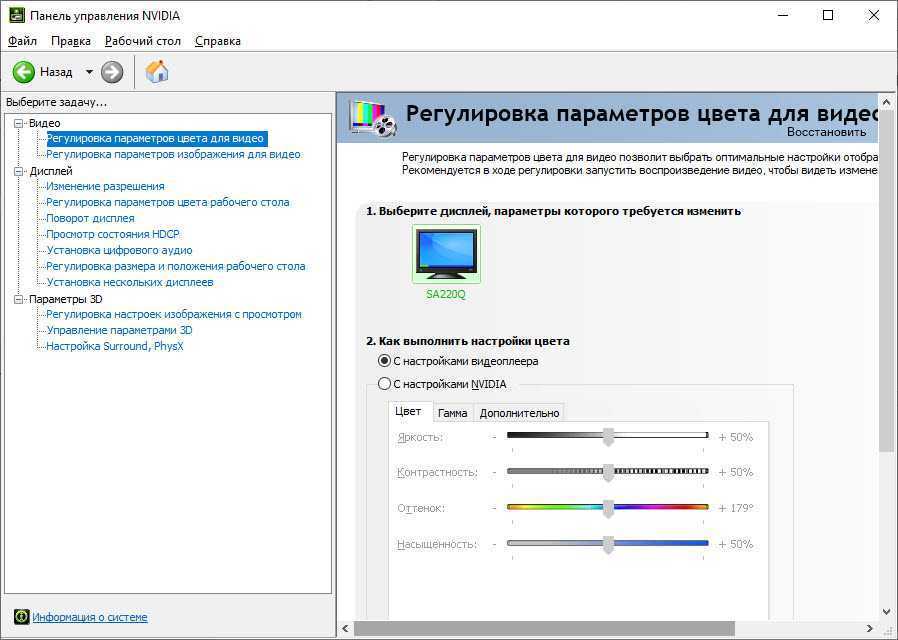The height and width of the screenshot is (640, 898).
Task: Collapse the Дисплей tree node
Action: (x=18, y=171)
